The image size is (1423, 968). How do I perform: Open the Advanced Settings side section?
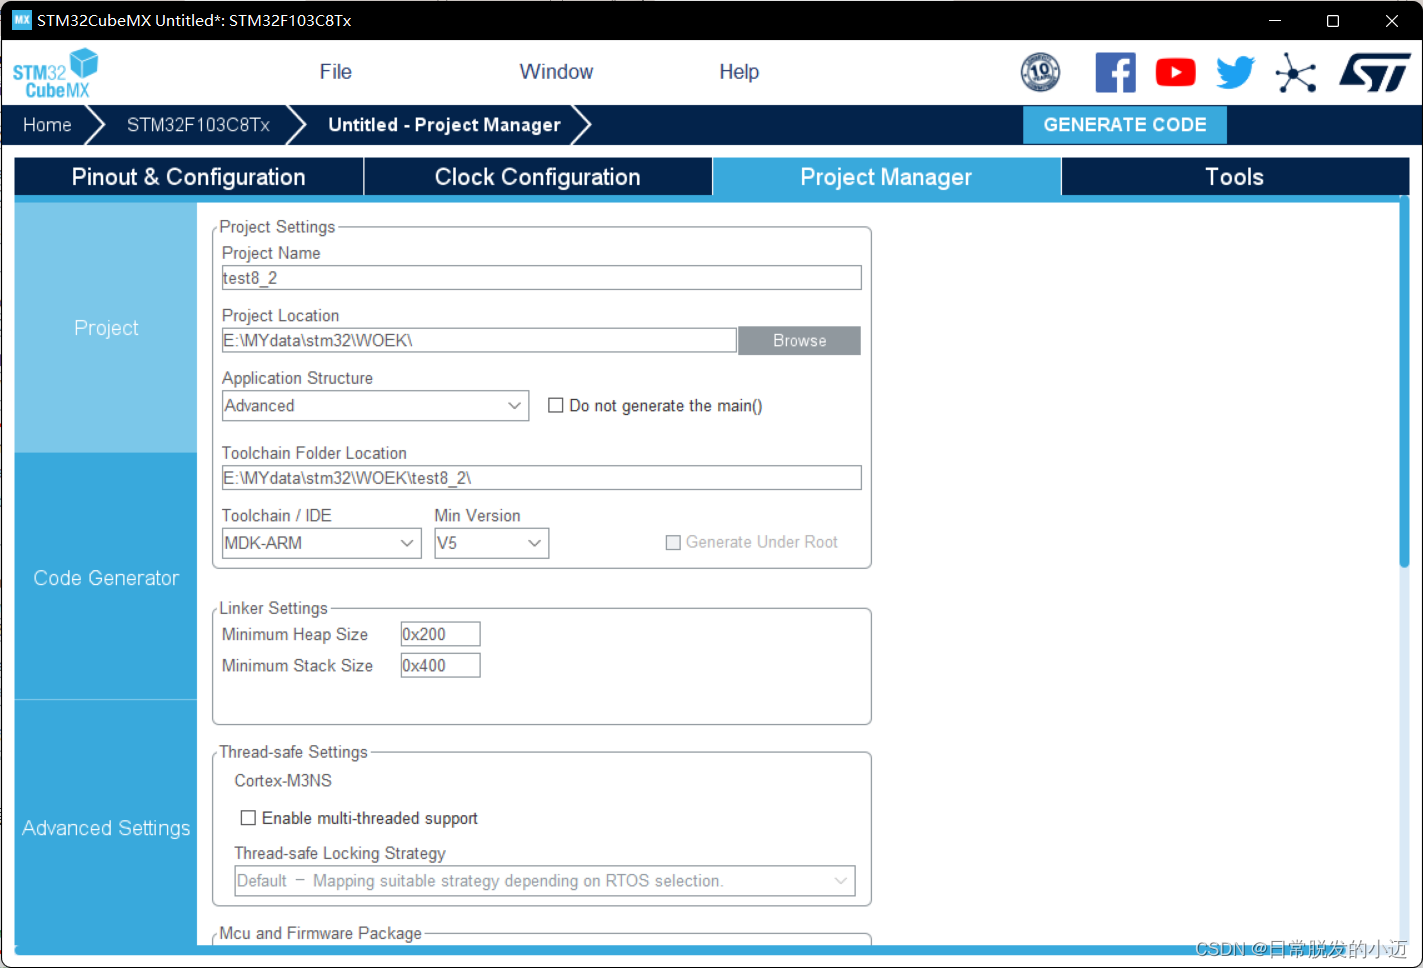[106, 828]
